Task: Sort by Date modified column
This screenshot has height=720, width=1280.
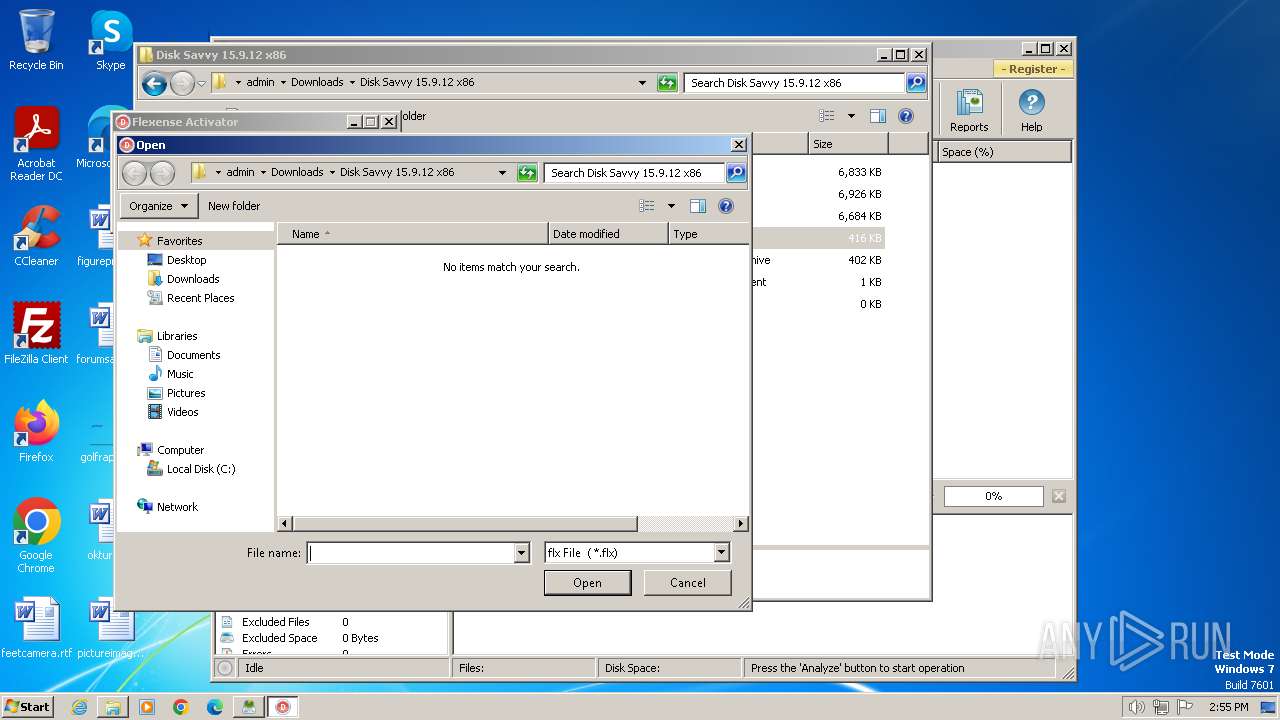Action: [608, 234]
